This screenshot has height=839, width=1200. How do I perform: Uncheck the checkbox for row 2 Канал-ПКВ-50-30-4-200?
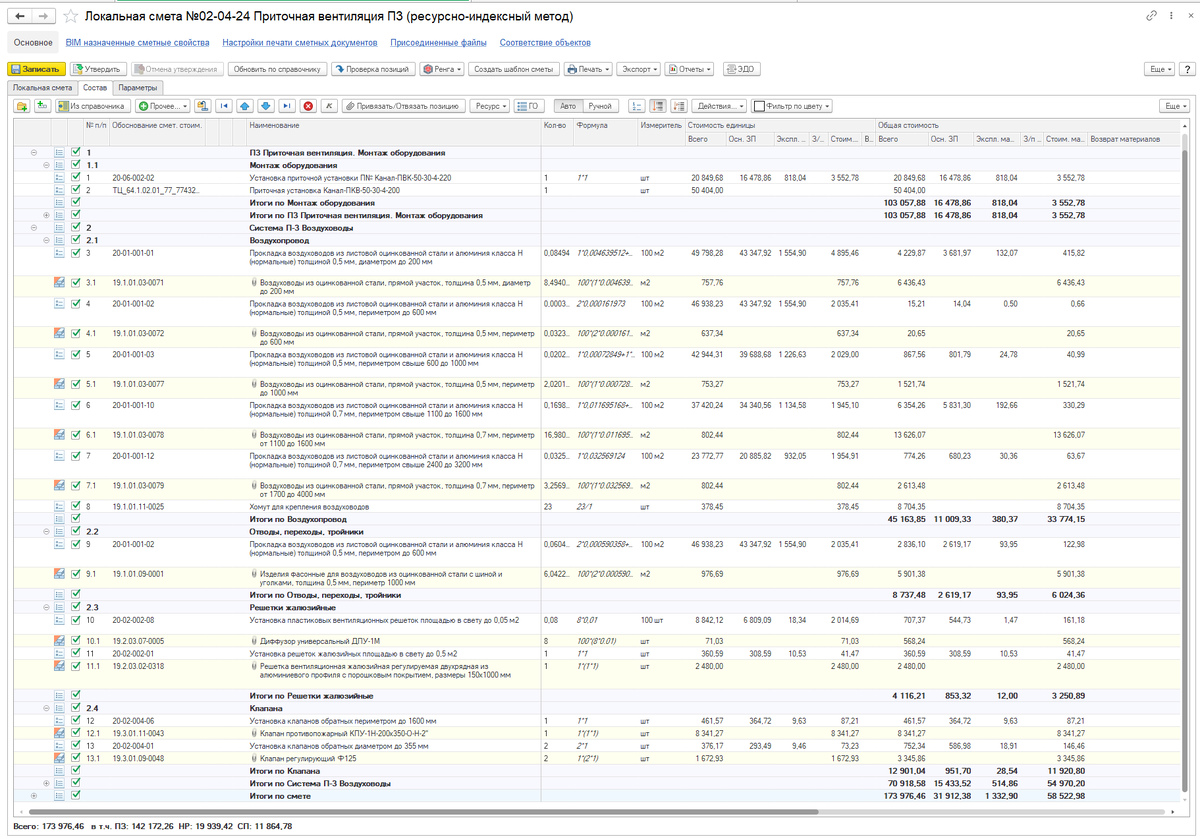(x=76, y=189)
